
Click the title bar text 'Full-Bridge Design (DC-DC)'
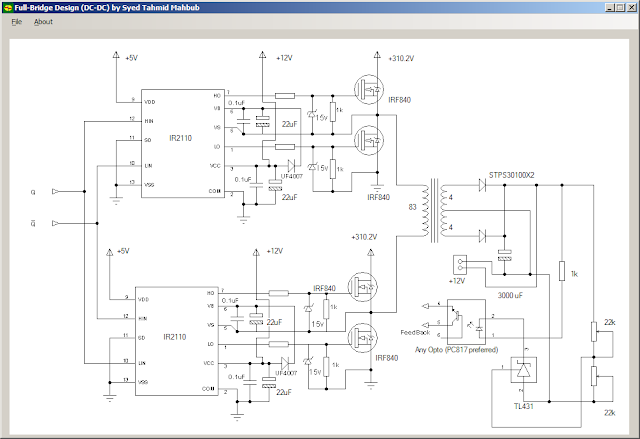[x=62, y=8]
